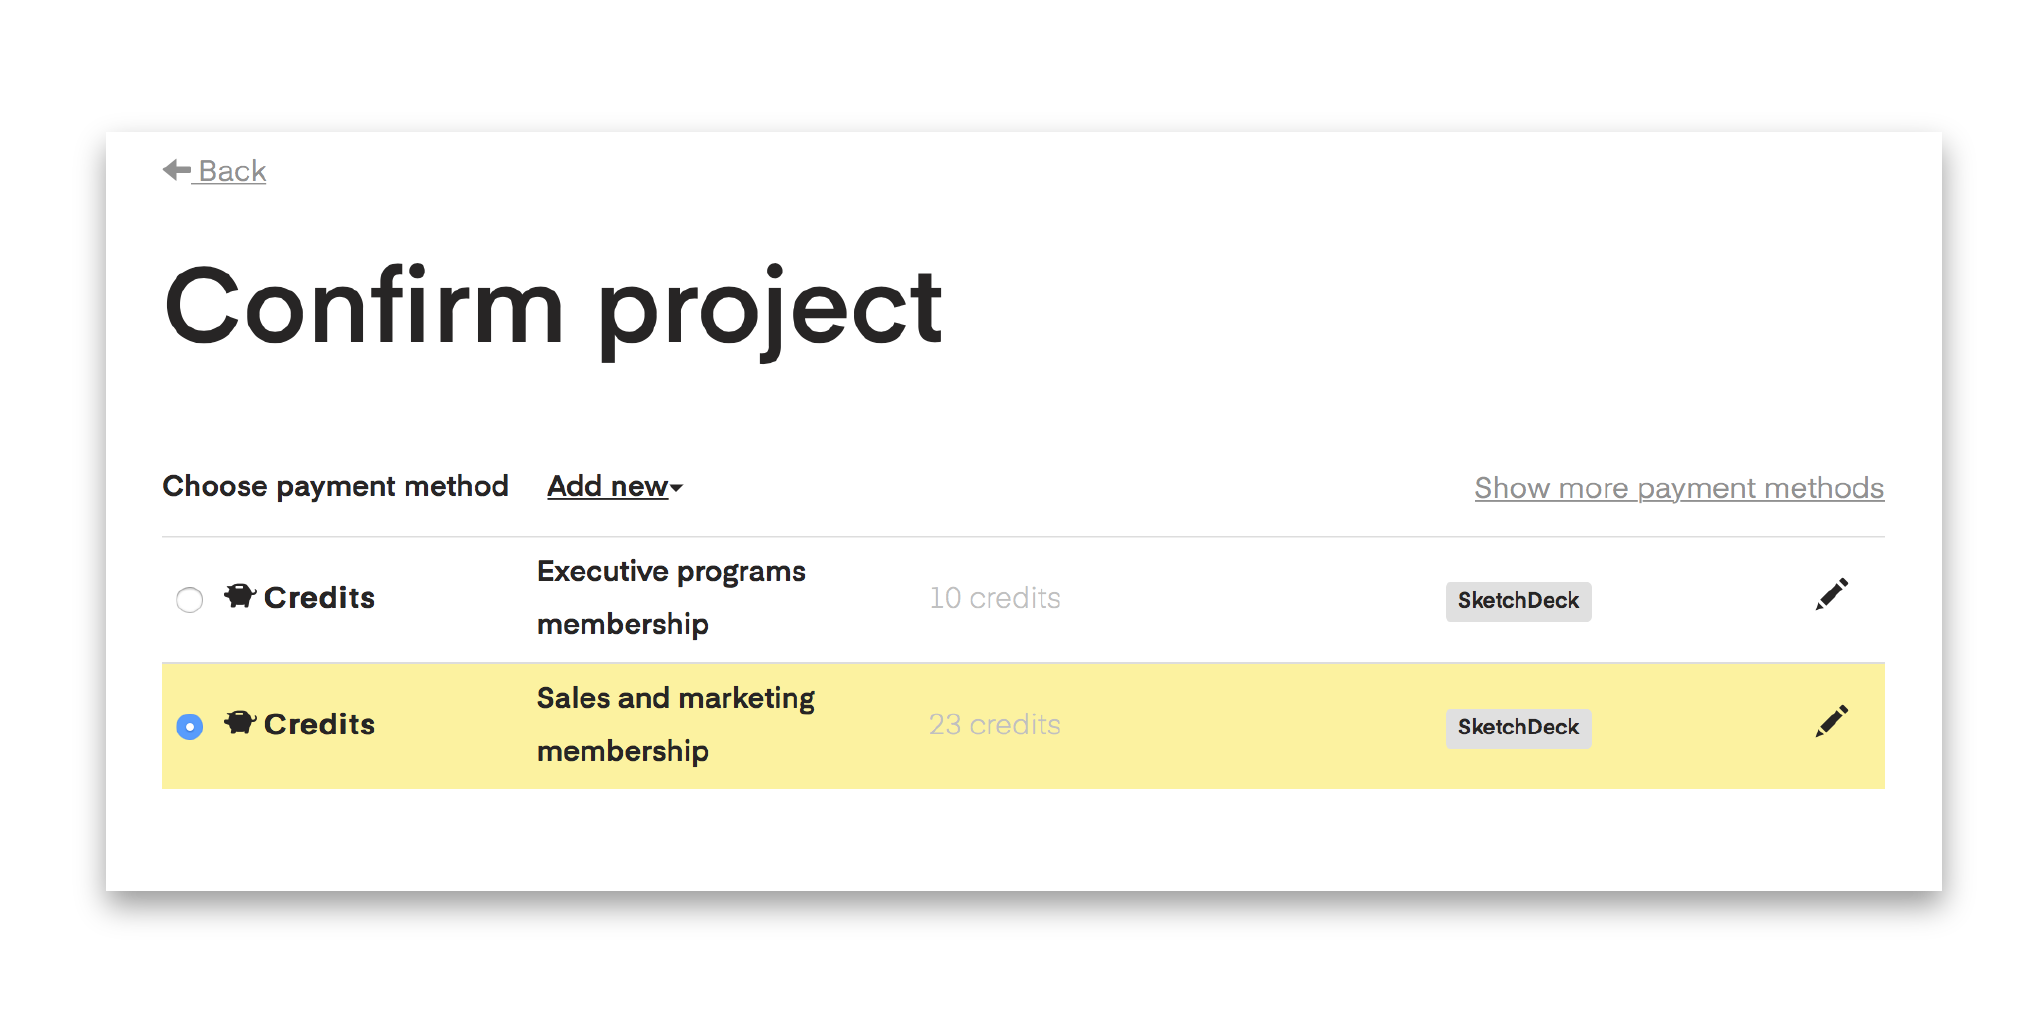Click the Confirm project heading
This screenshot has height=1023, width=2037.
tap(553, 308)
